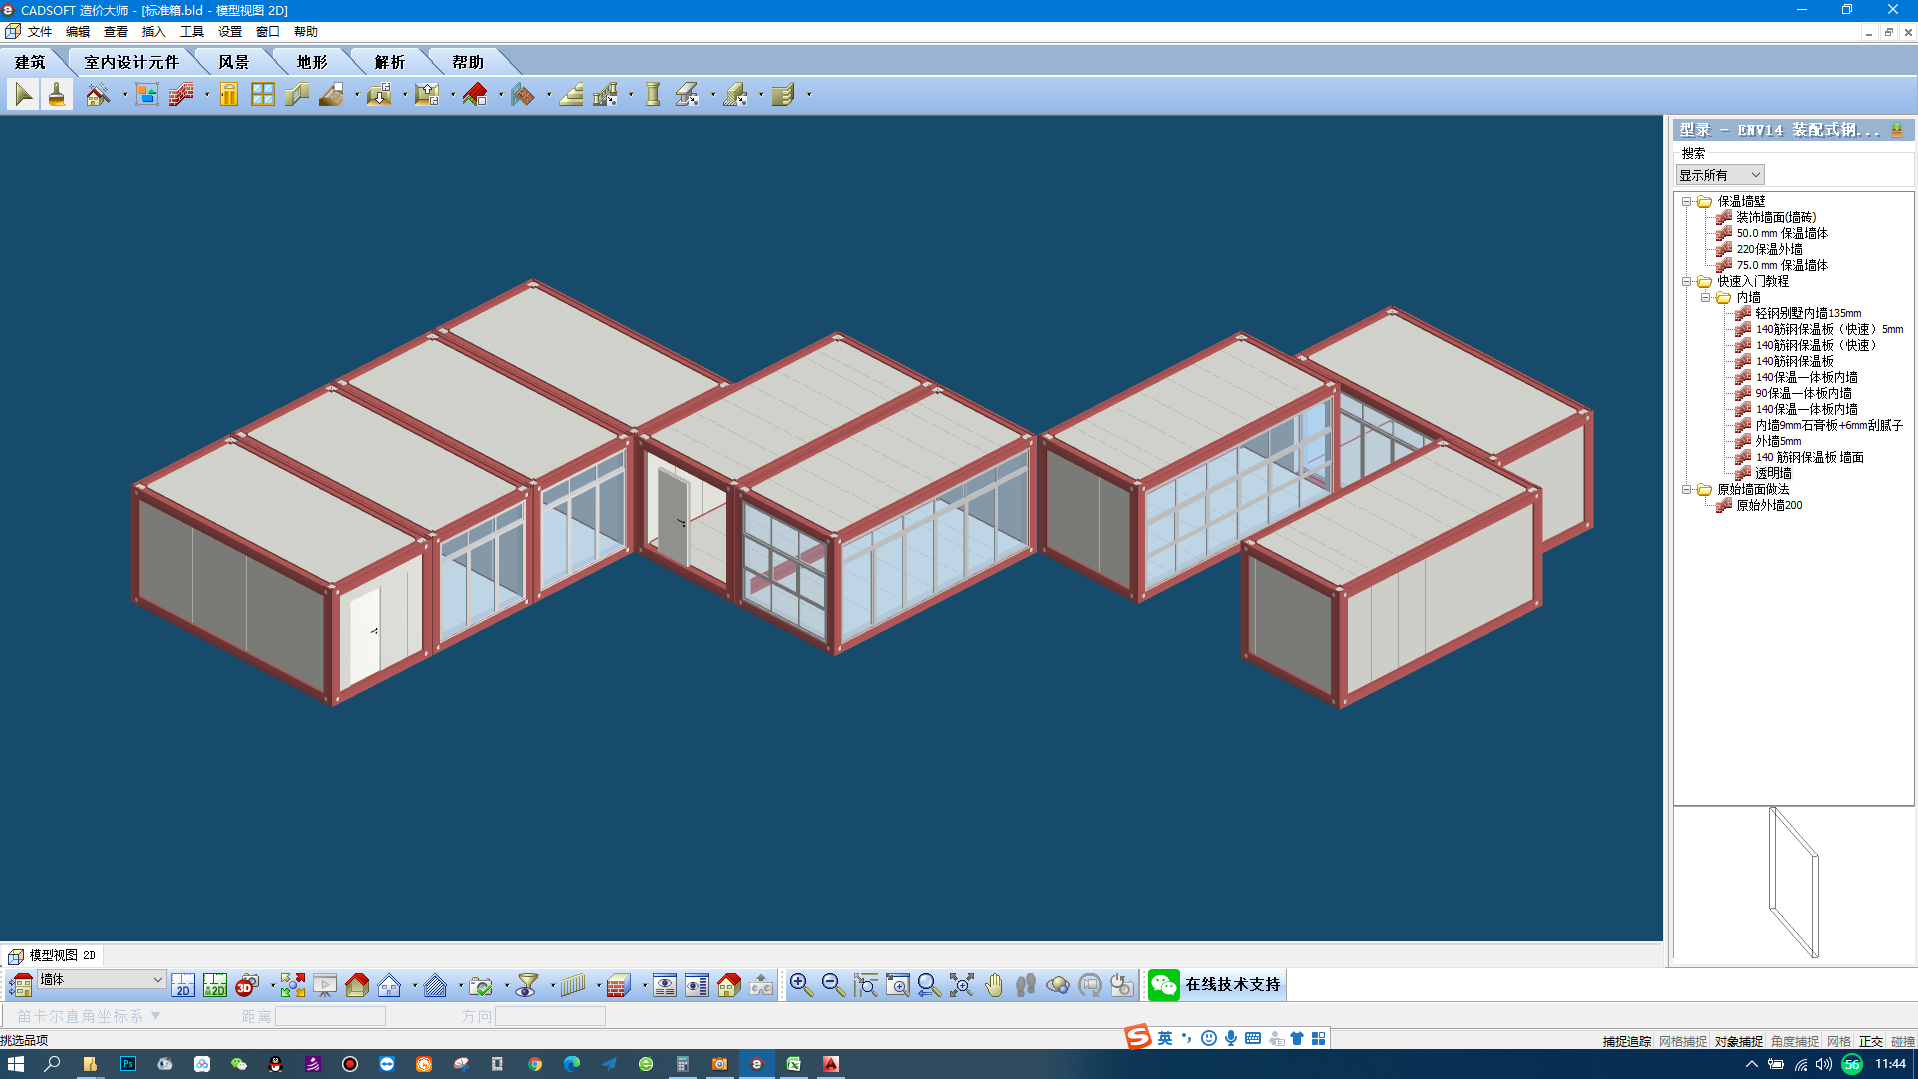
Task: Click the render camera icon
Action: (481, 985)
